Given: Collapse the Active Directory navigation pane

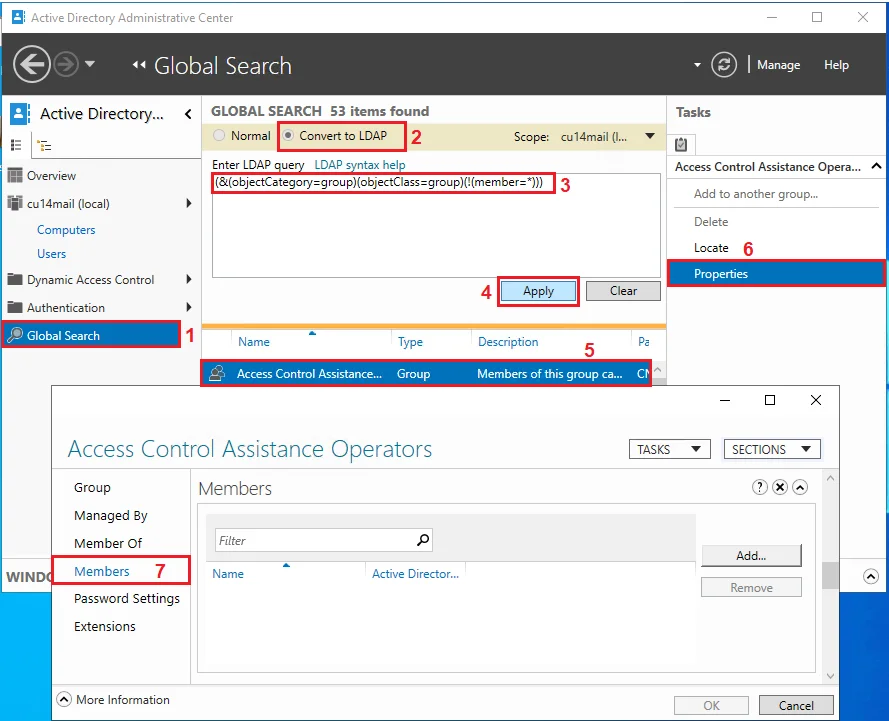Looking at the screenshot, I should [188, 114].
